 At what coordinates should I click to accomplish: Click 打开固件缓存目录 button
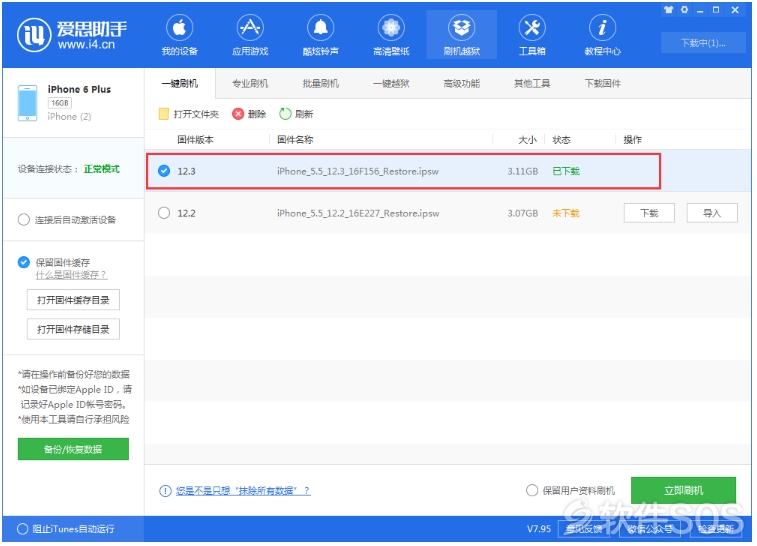pyautogui.click(x=73, y=300)
